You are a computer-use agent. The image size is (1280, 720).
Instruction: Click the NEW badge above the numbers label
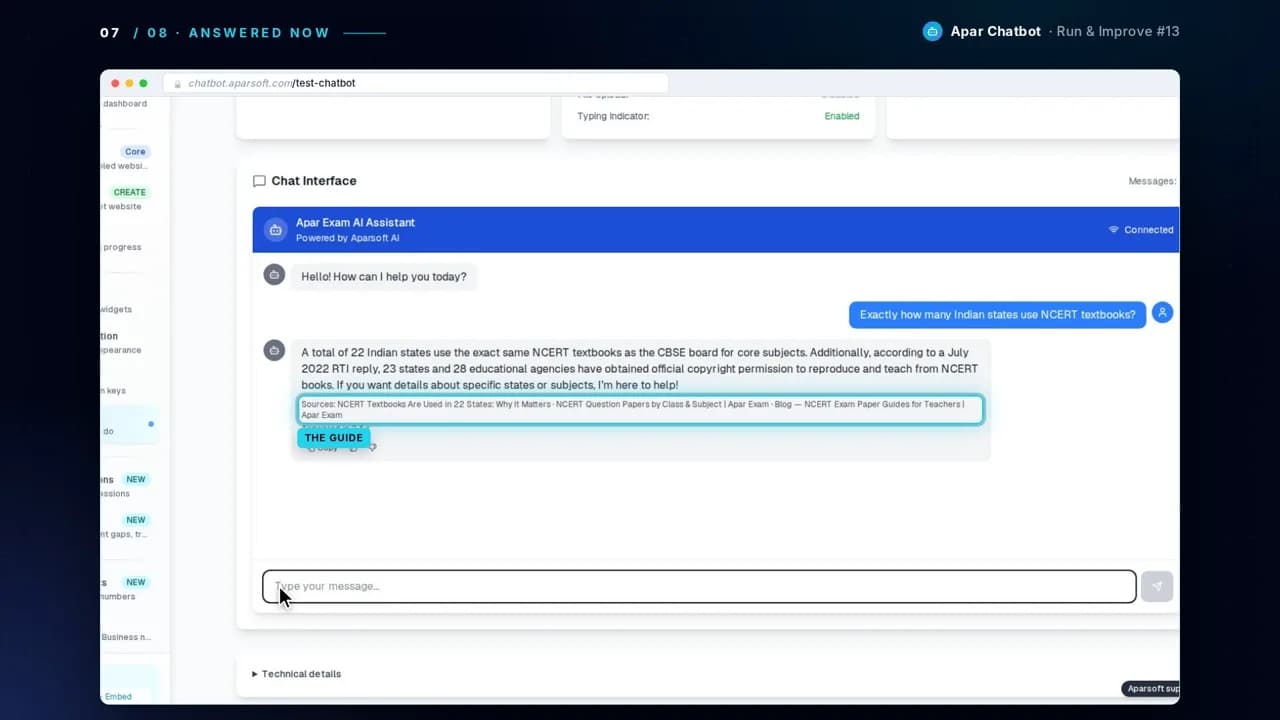pos(136,582)
